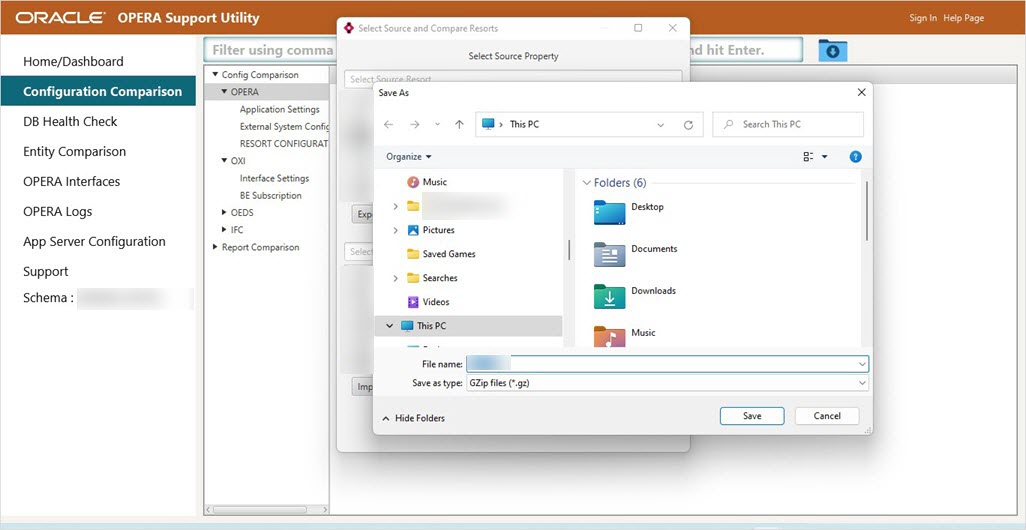This screenshot has width=1026, height=530.
Task: Open Save as type dropdown
Action: [x=862, y=383]
